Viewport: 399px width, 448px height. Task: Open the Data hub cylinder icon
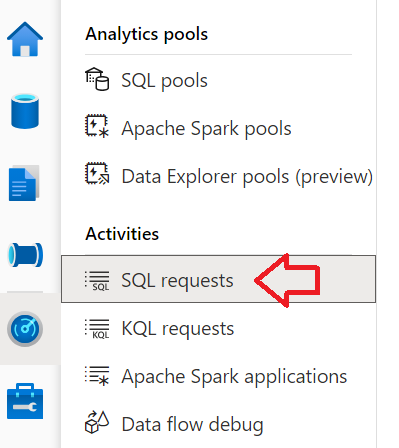tap(25, 111)
